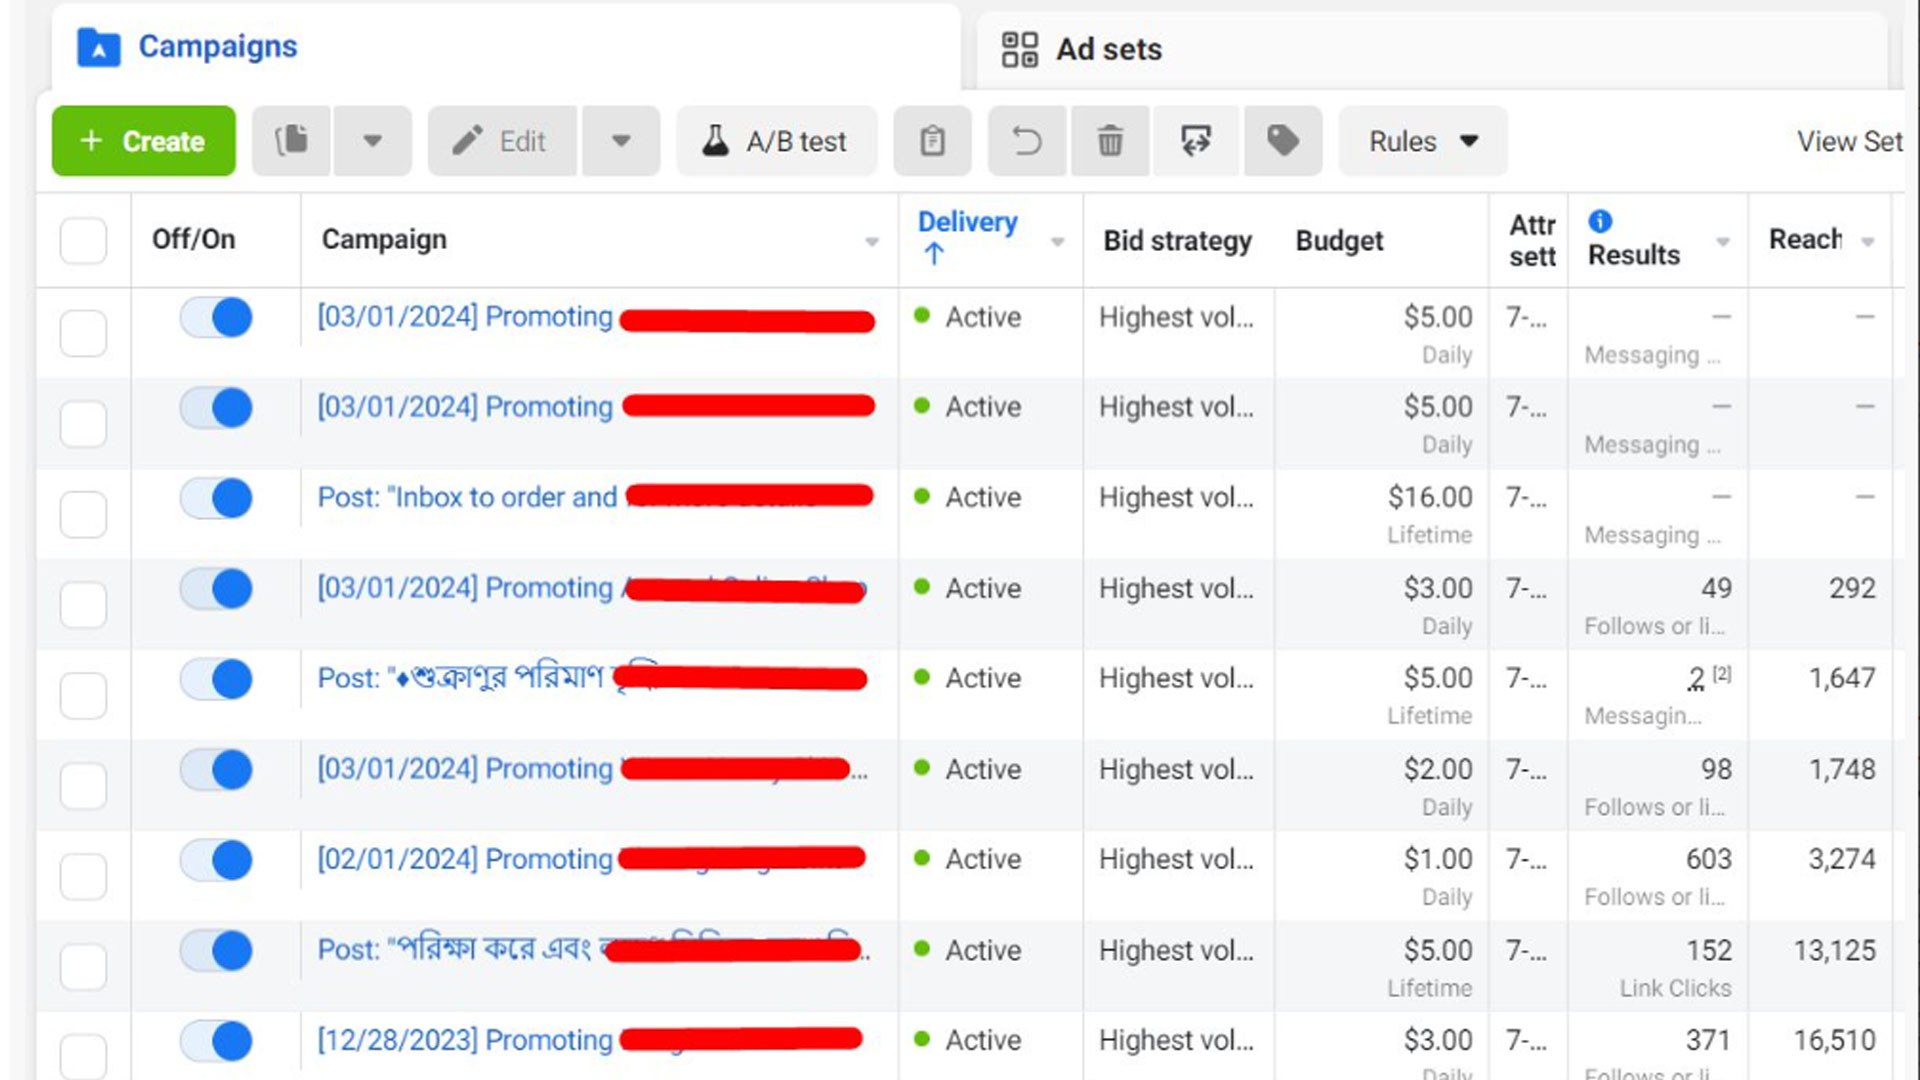Open the Rules dropdown
The width and height of the screenshot is (1920, 1080).
[x=1423, y=141]
